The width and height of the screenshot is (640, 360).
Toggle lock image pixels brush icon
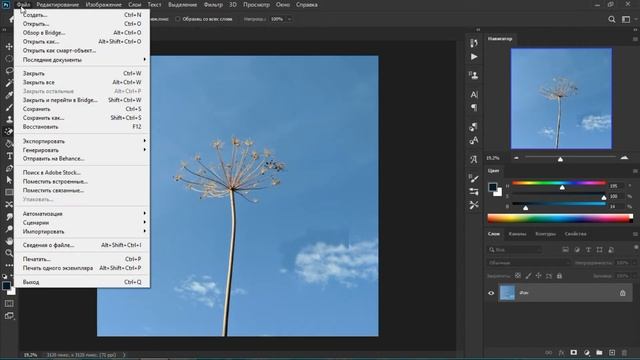[x=528, y=276]
